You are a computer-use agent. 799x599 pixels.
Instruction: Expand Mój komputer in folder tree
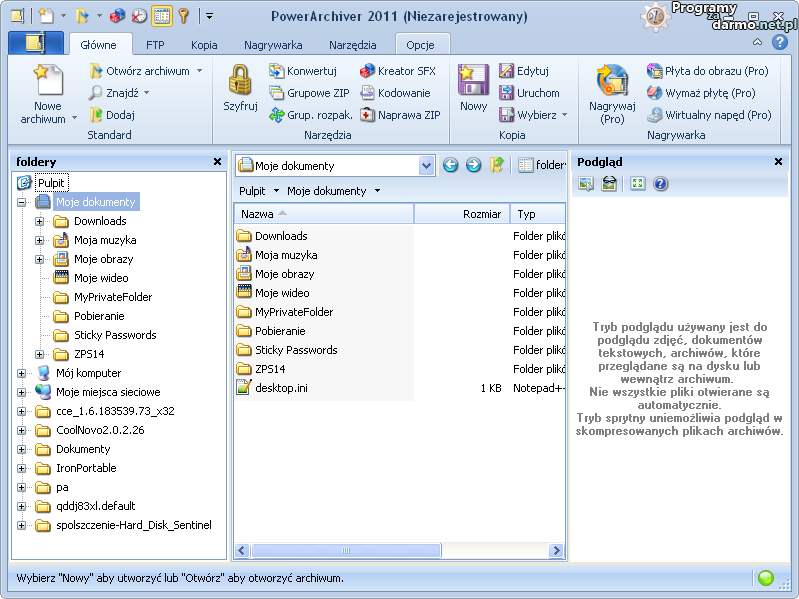click(22, 373)
